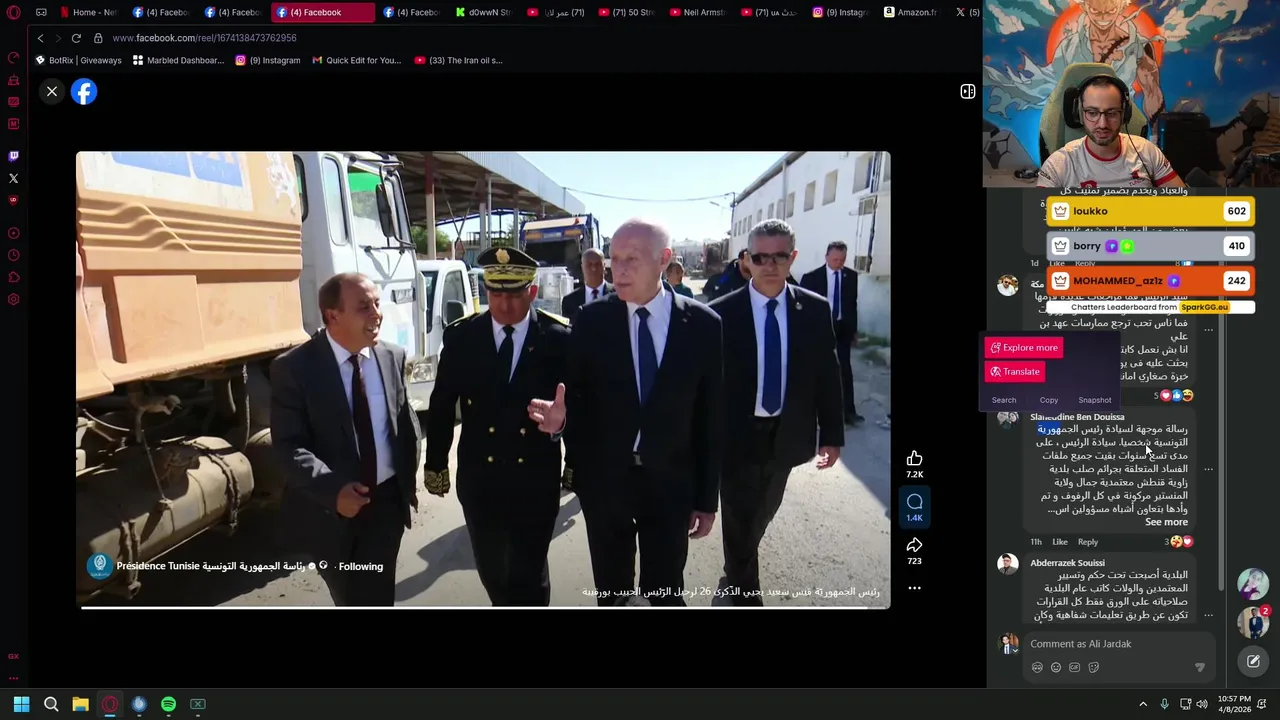This screenshot has height=720, width=1280.
Task: Switch to the Home - Netflix tab
Action: [90, 12]
